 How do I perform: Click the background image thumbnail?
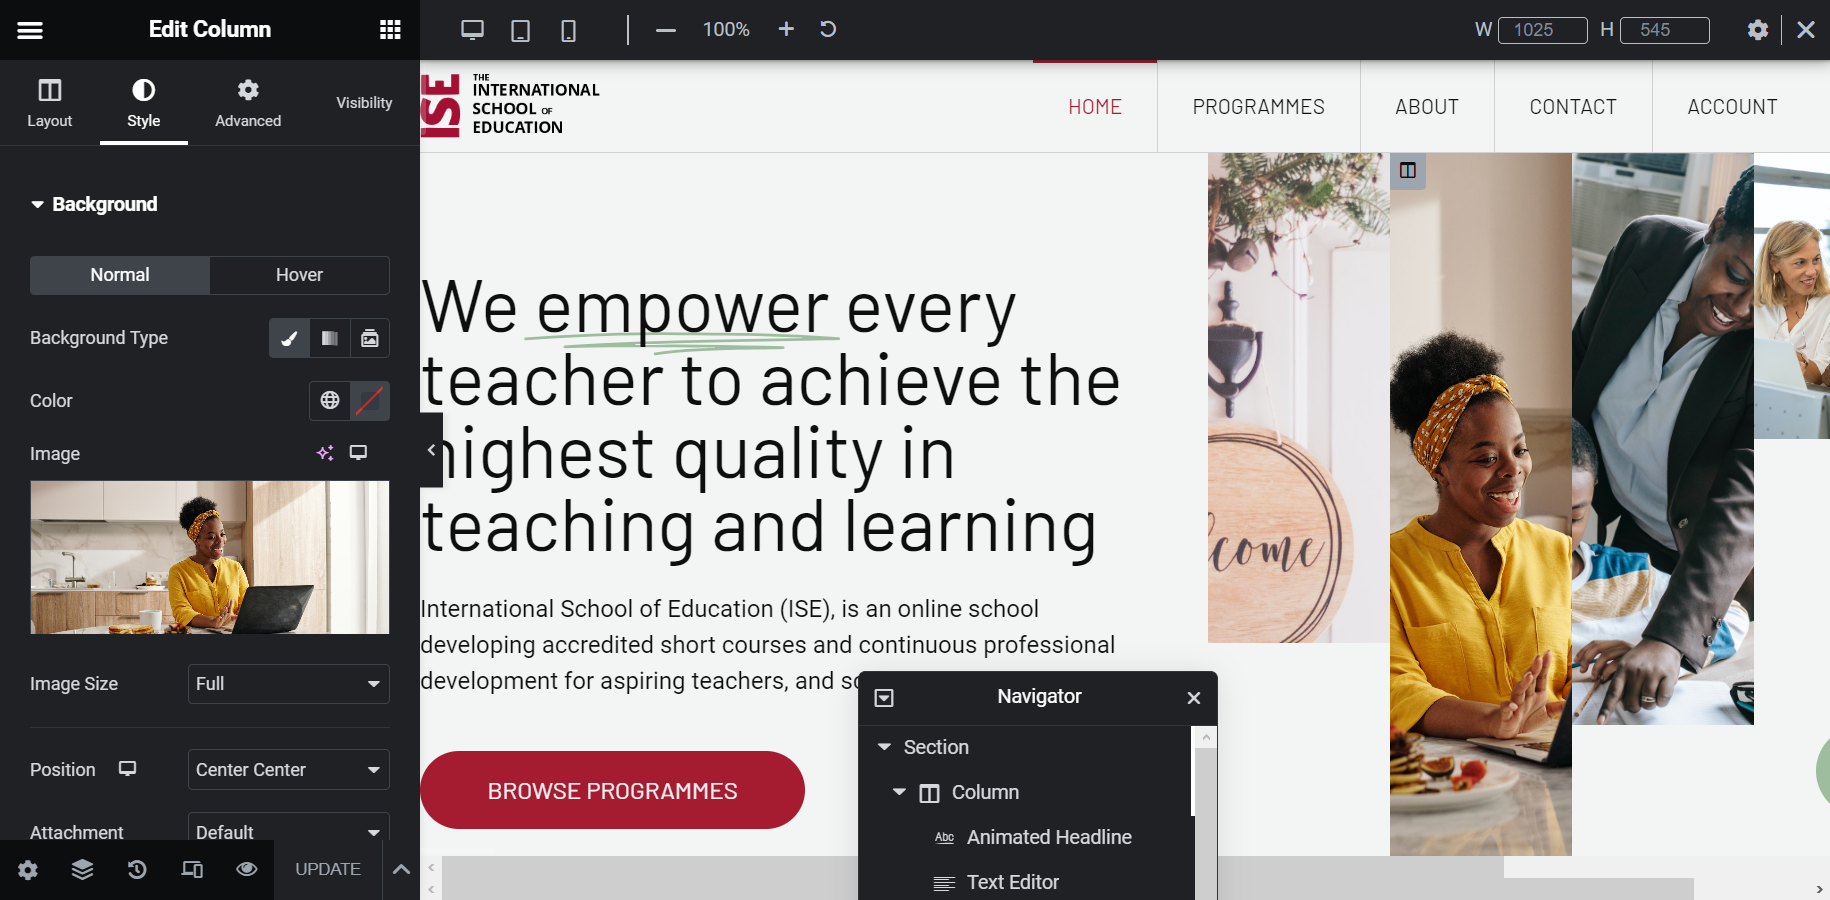(209, 557)
